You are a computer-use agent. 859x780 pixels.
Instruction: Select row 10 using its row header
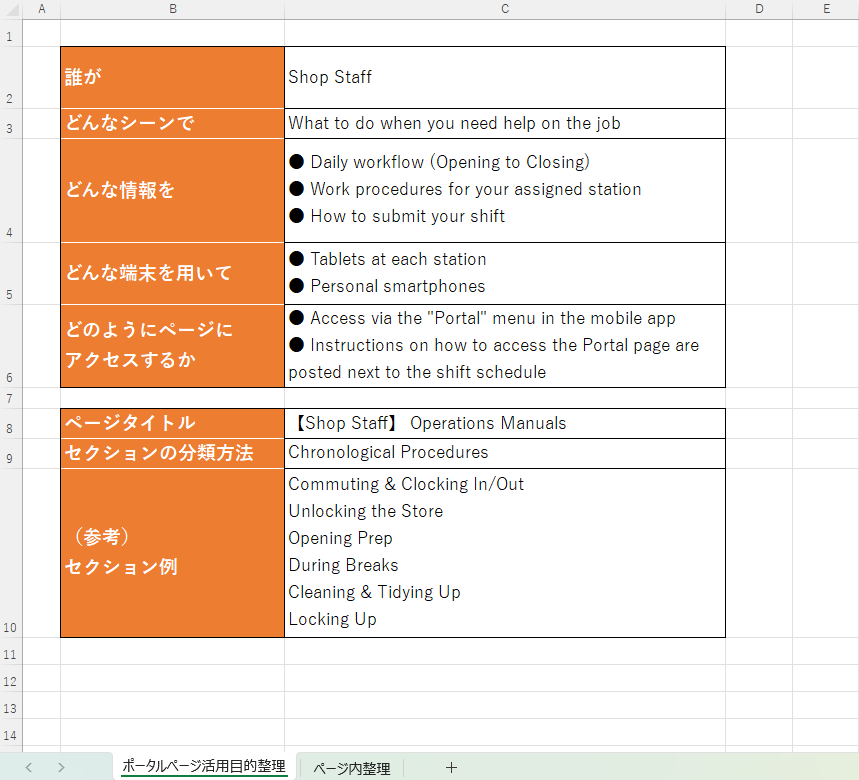tap(10, 628)
